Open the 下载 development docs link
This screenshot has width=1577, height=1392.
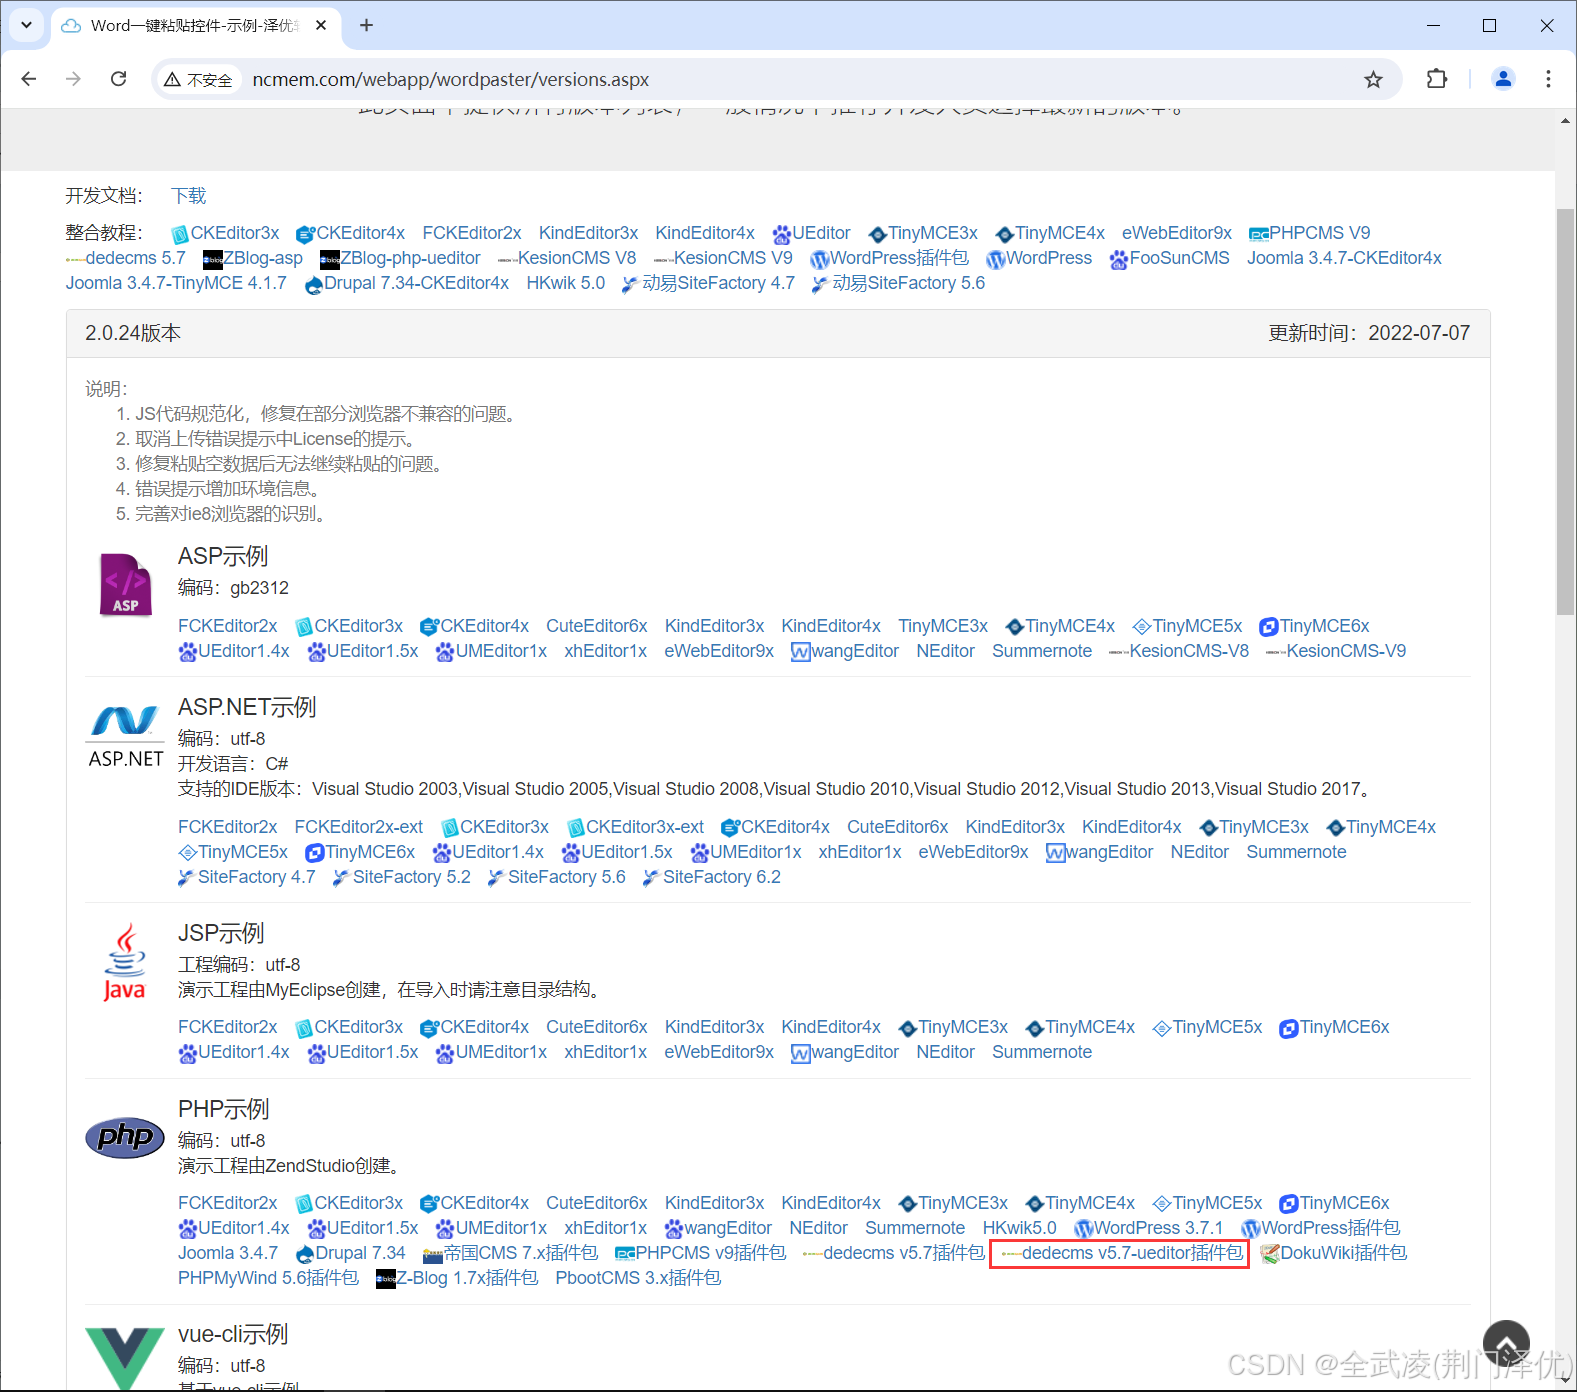click(188, 196)
